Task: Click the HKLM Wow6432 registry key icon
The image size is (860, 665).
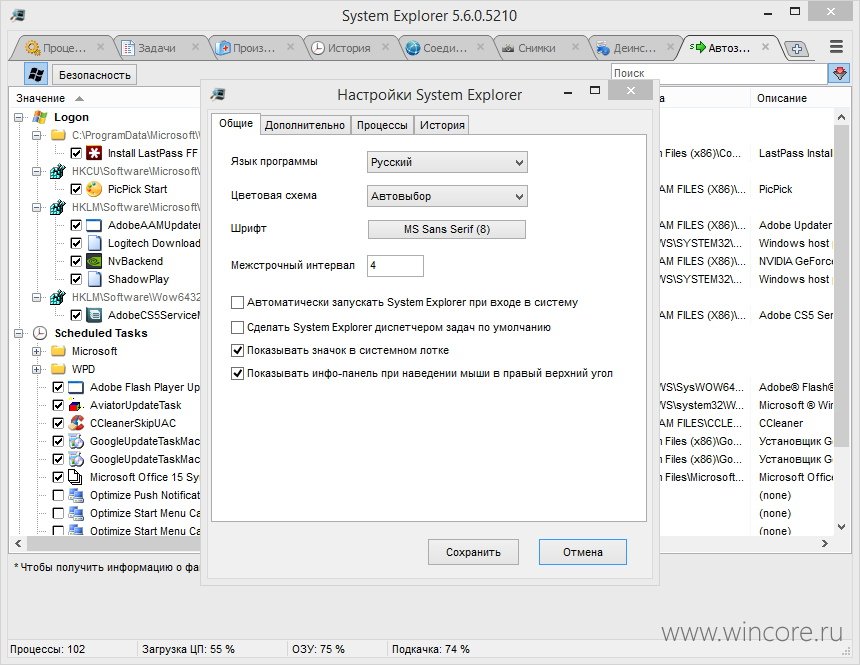Action: coord(58,297)
